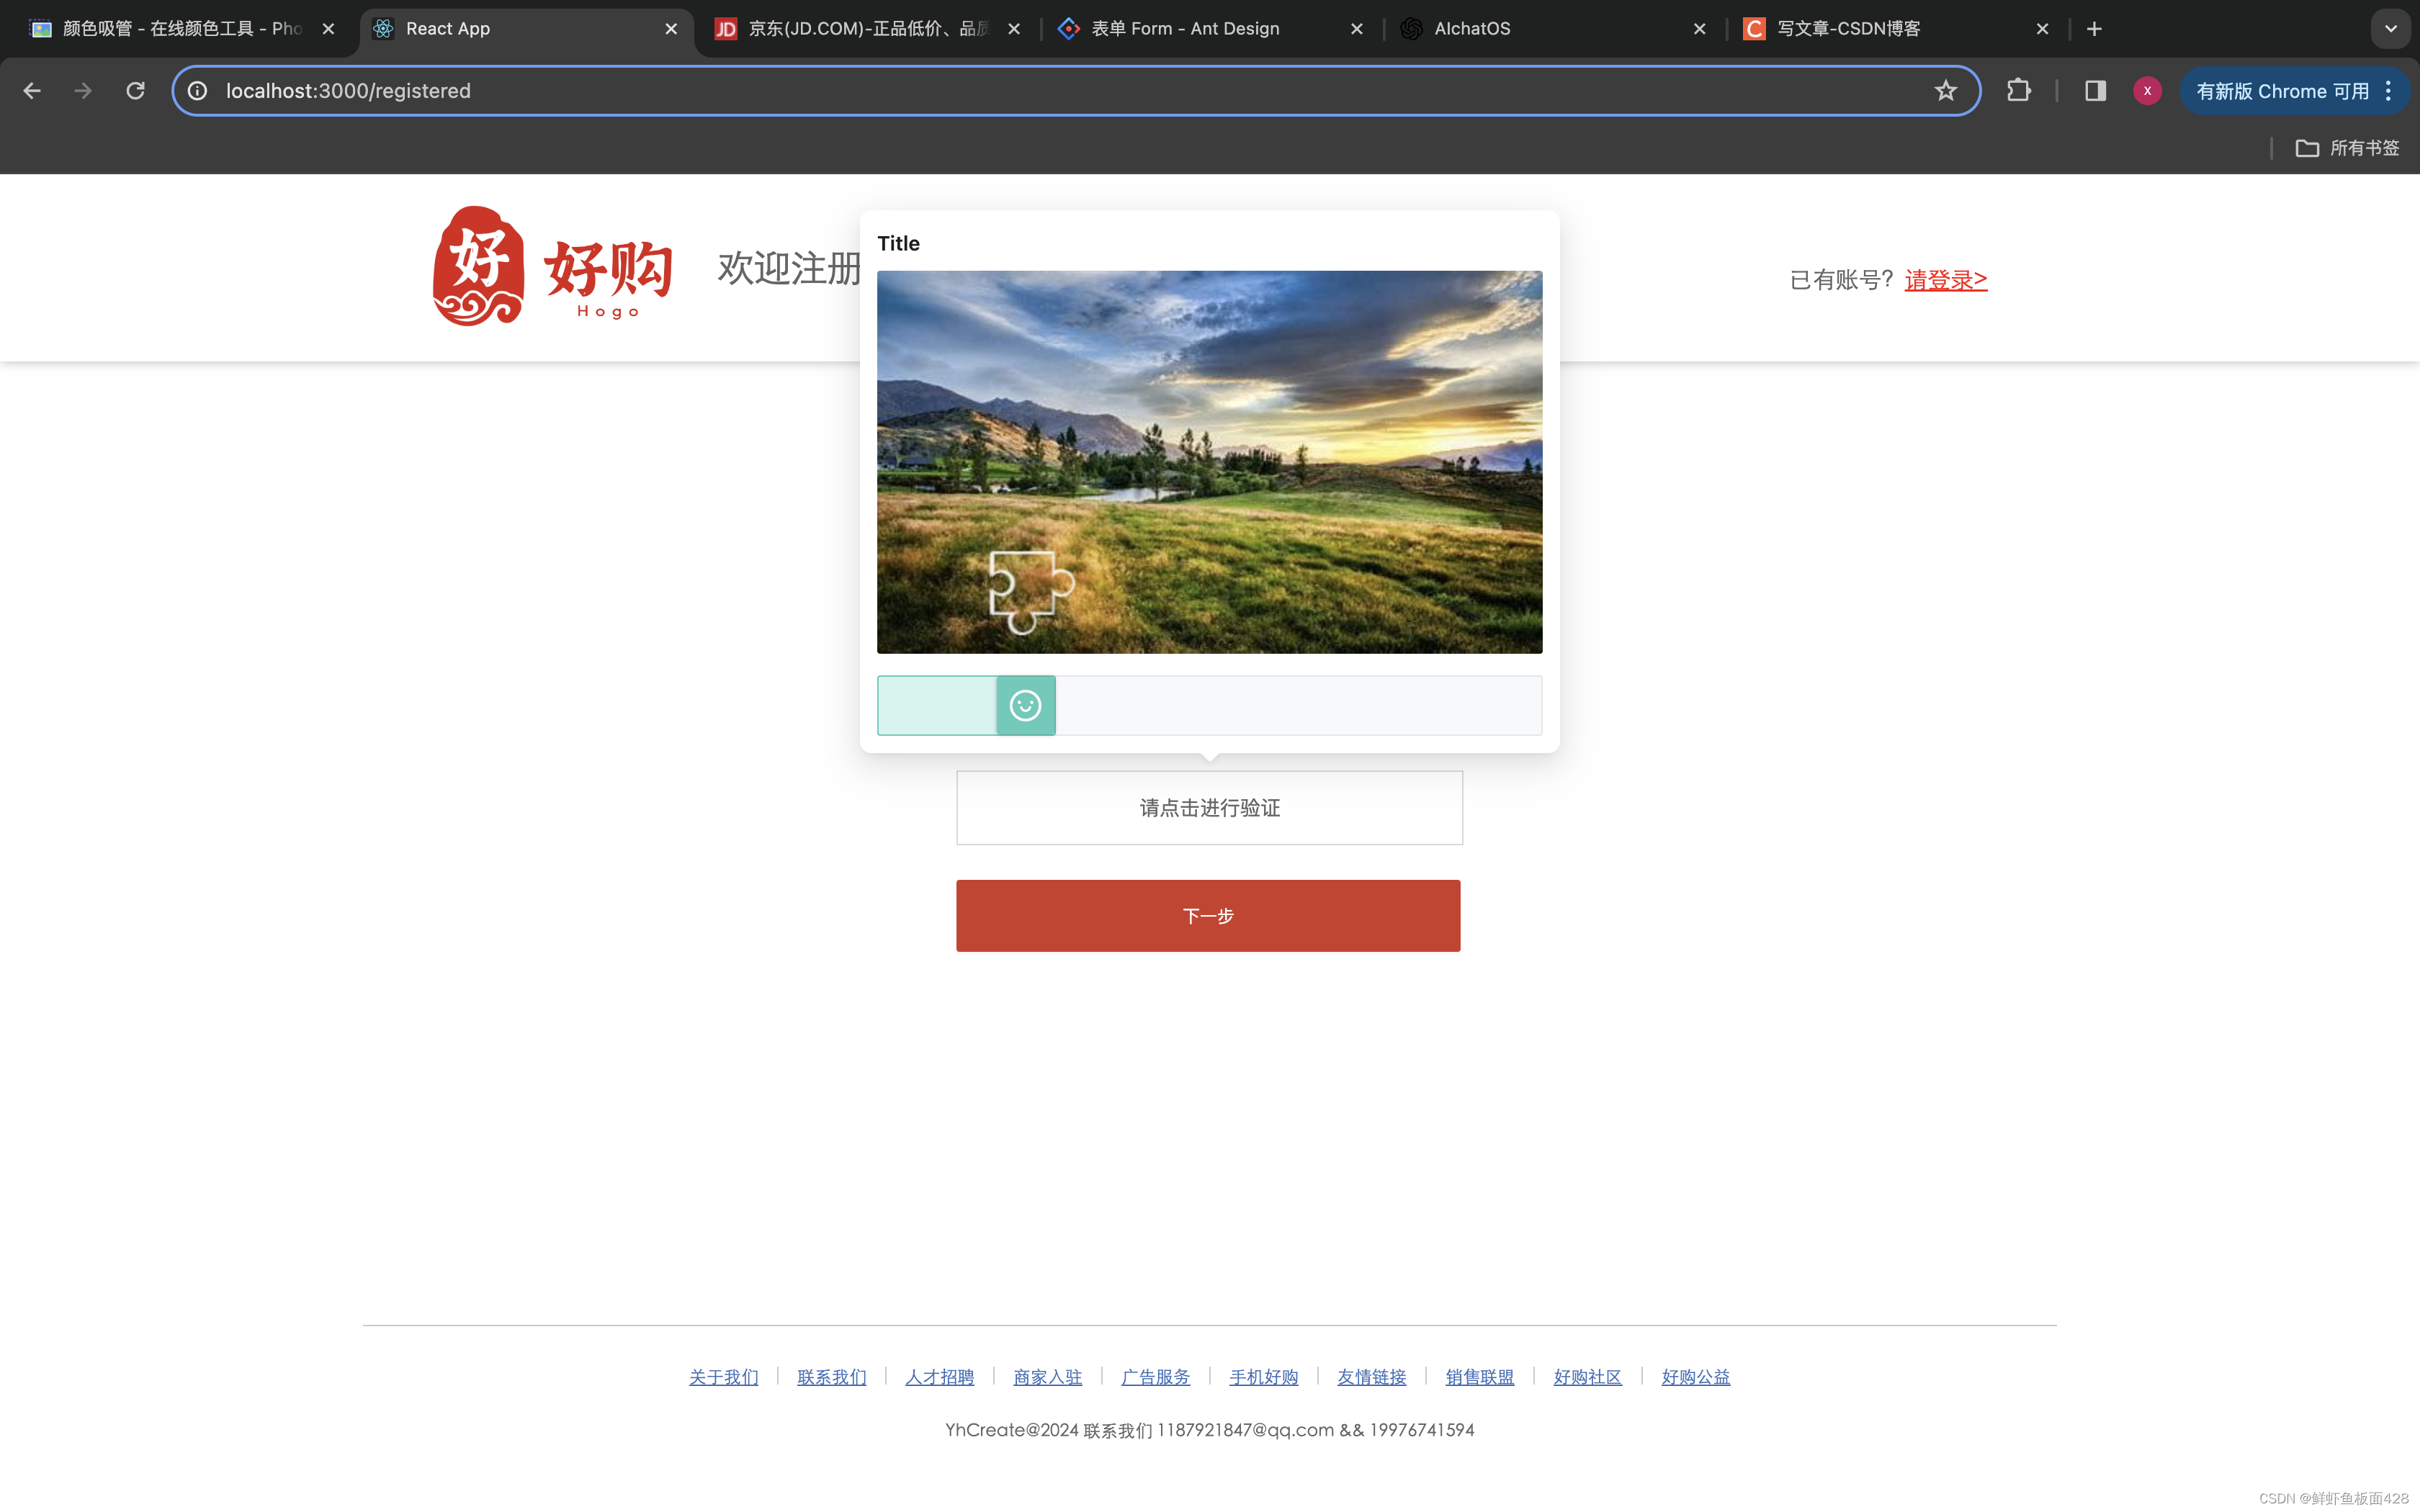The image size is (2420, 1512).
Task: Open the Chrome profile avatar
Action: (2147, 91)
